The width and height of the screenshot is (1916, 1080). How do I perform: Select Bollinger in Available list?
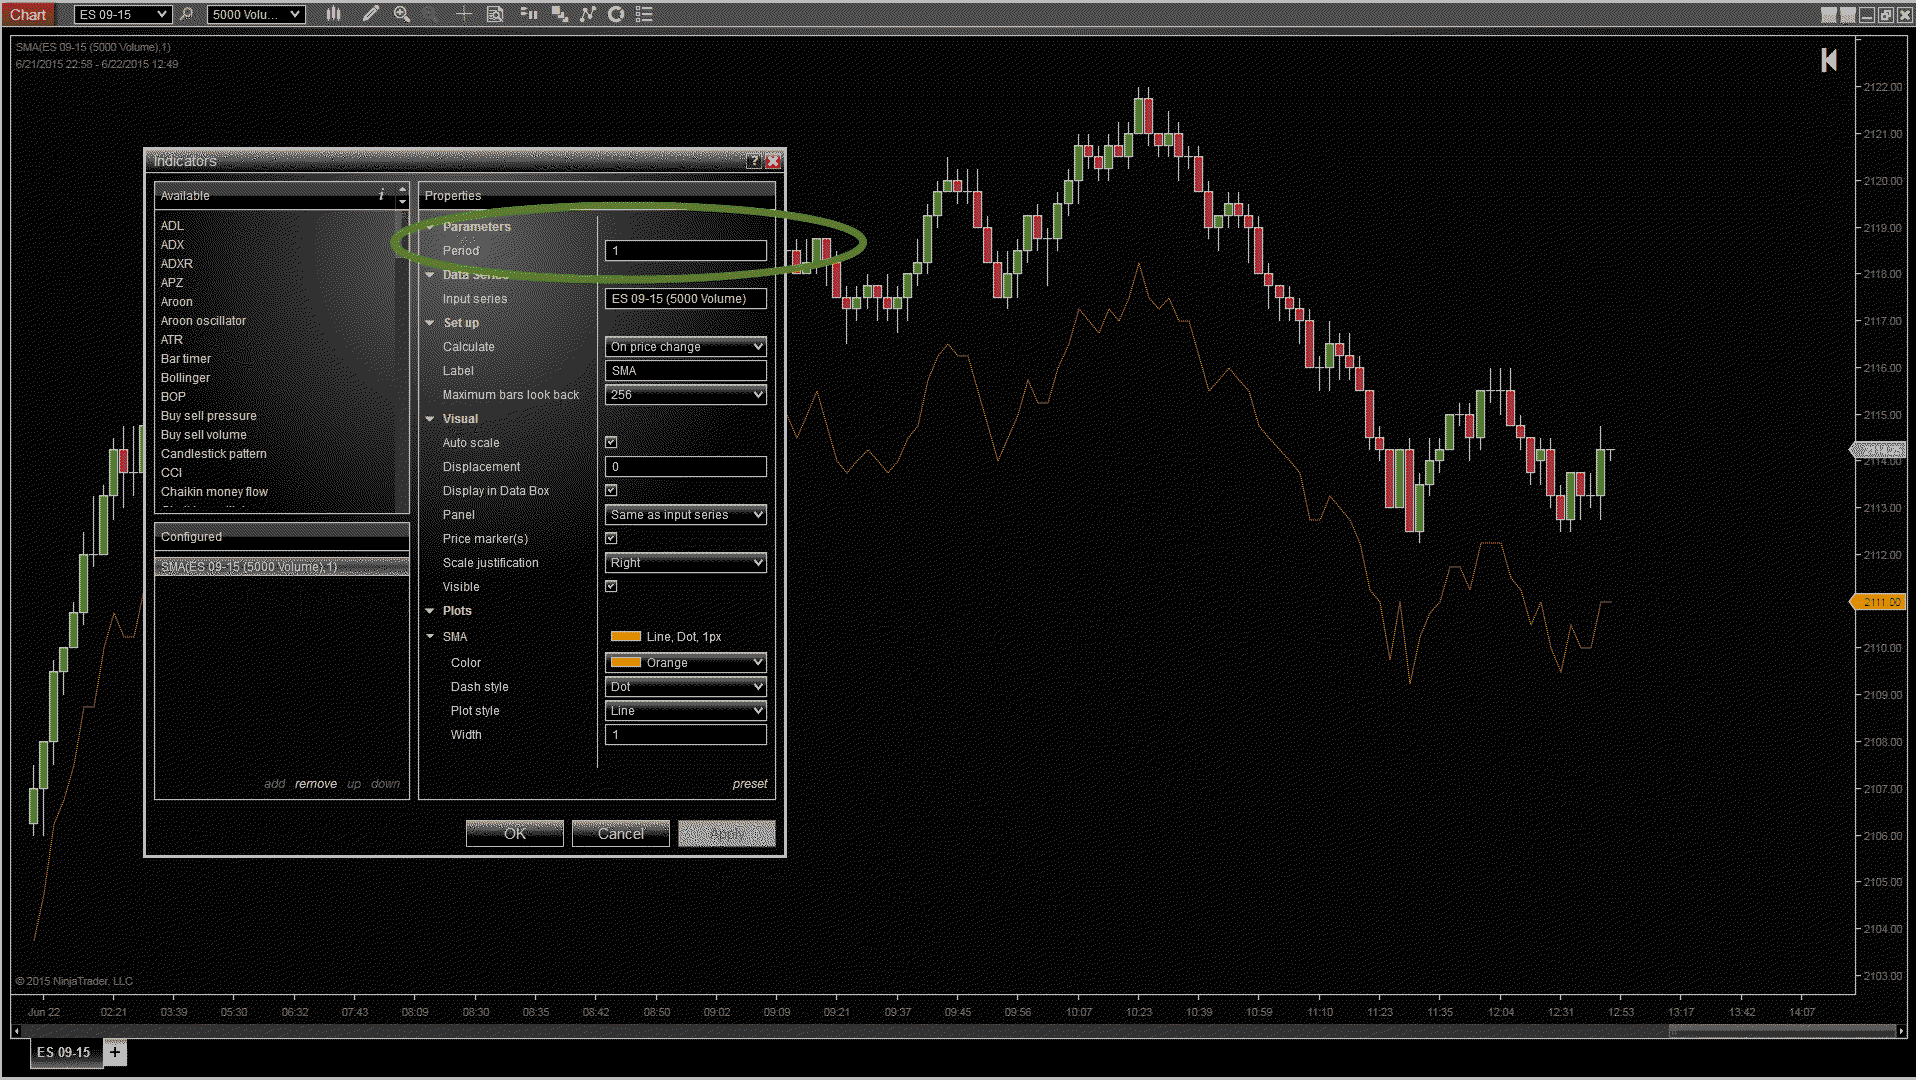[185, 378]
